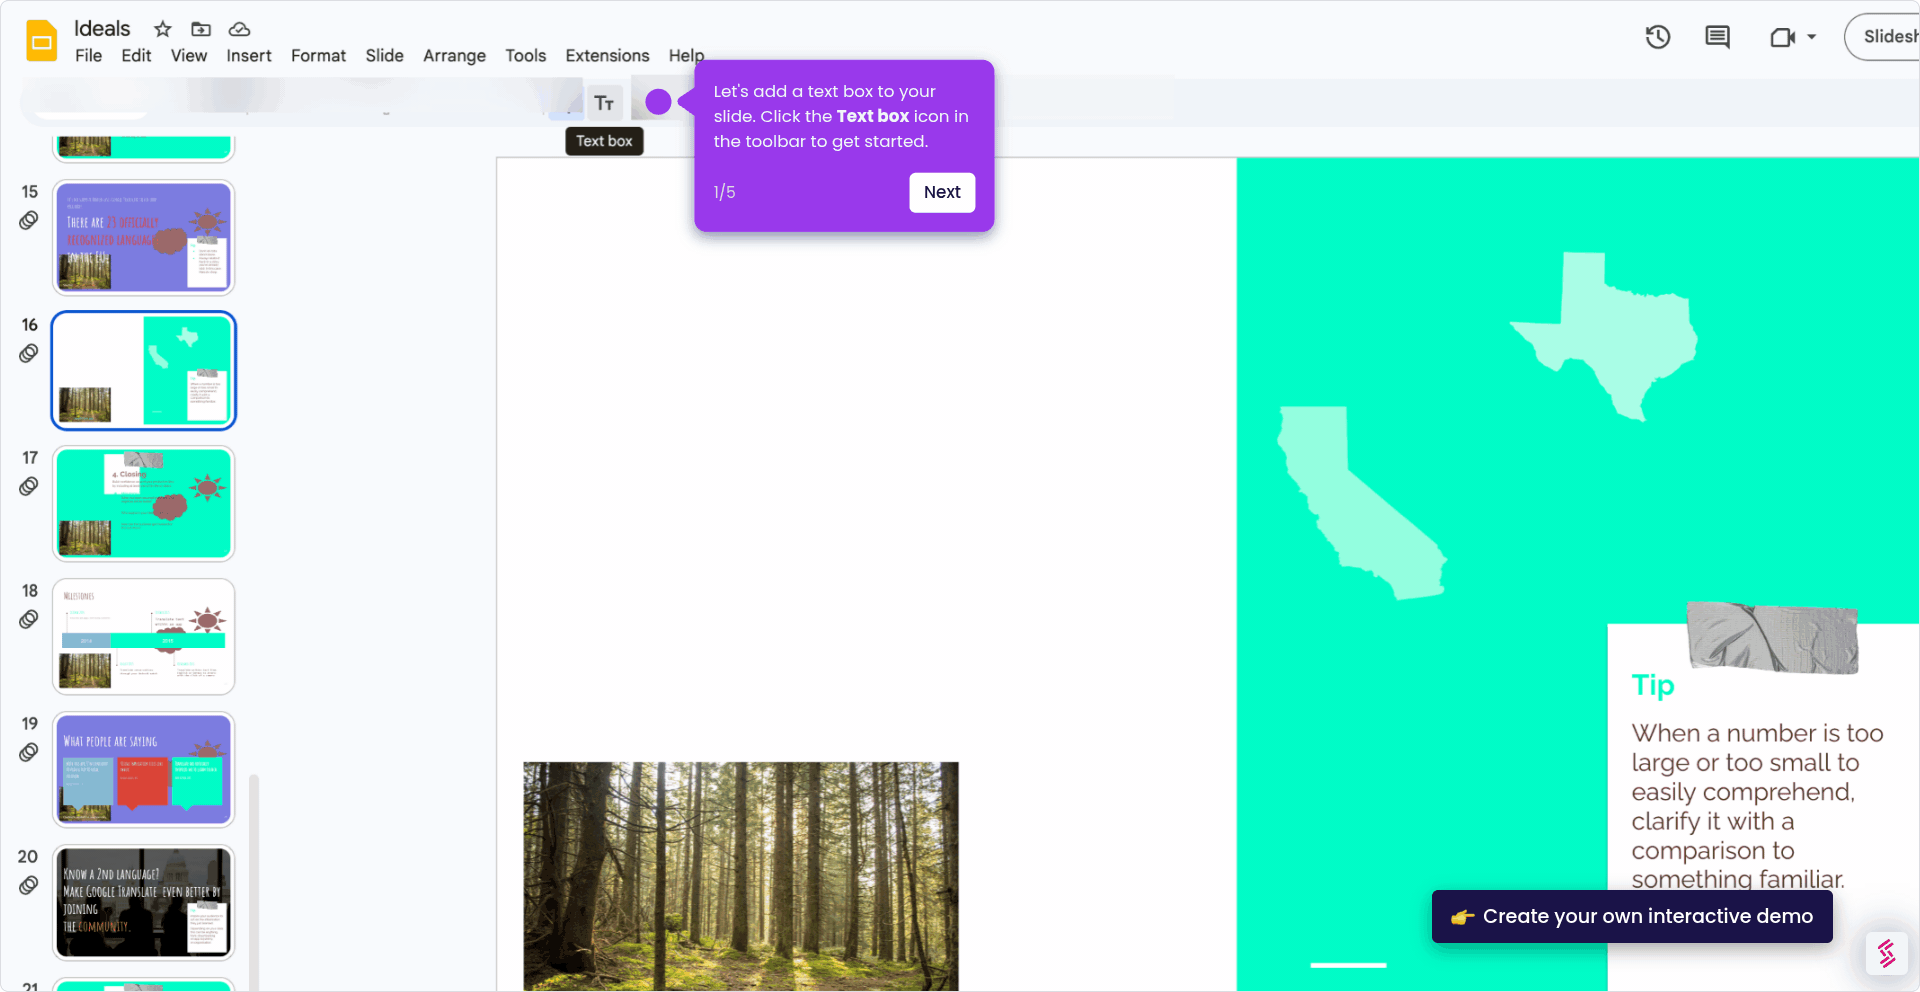Click the 1/5 step counter
This screenshot has width=1920, height=992.
coord(724,192)
